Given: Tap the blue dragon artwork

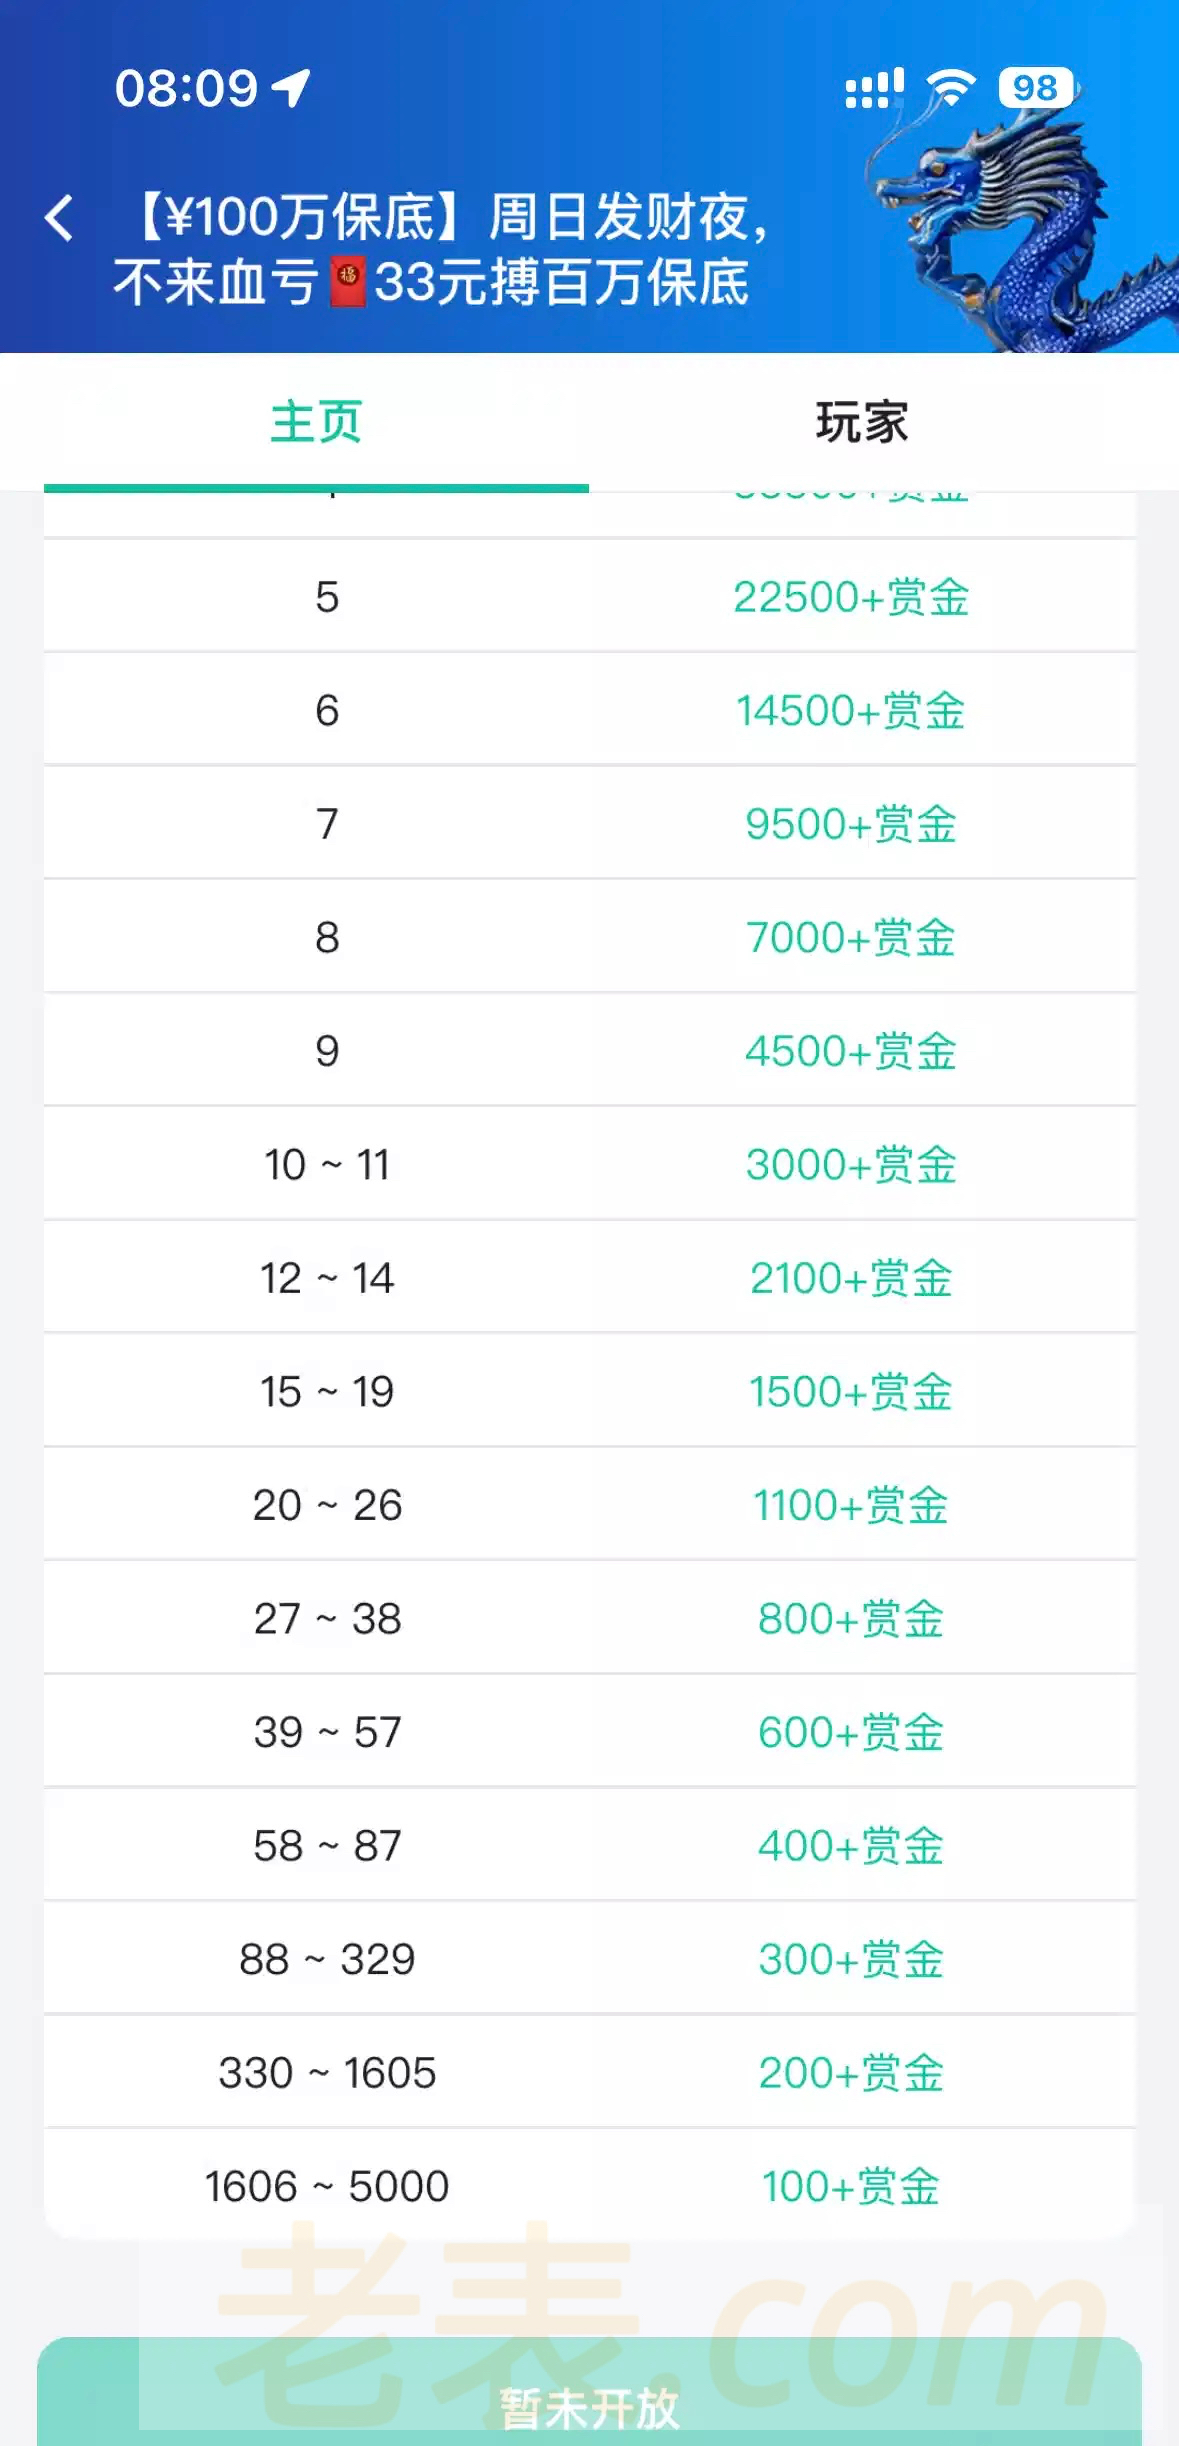Looking at the screenshot, I should 1030,230.
